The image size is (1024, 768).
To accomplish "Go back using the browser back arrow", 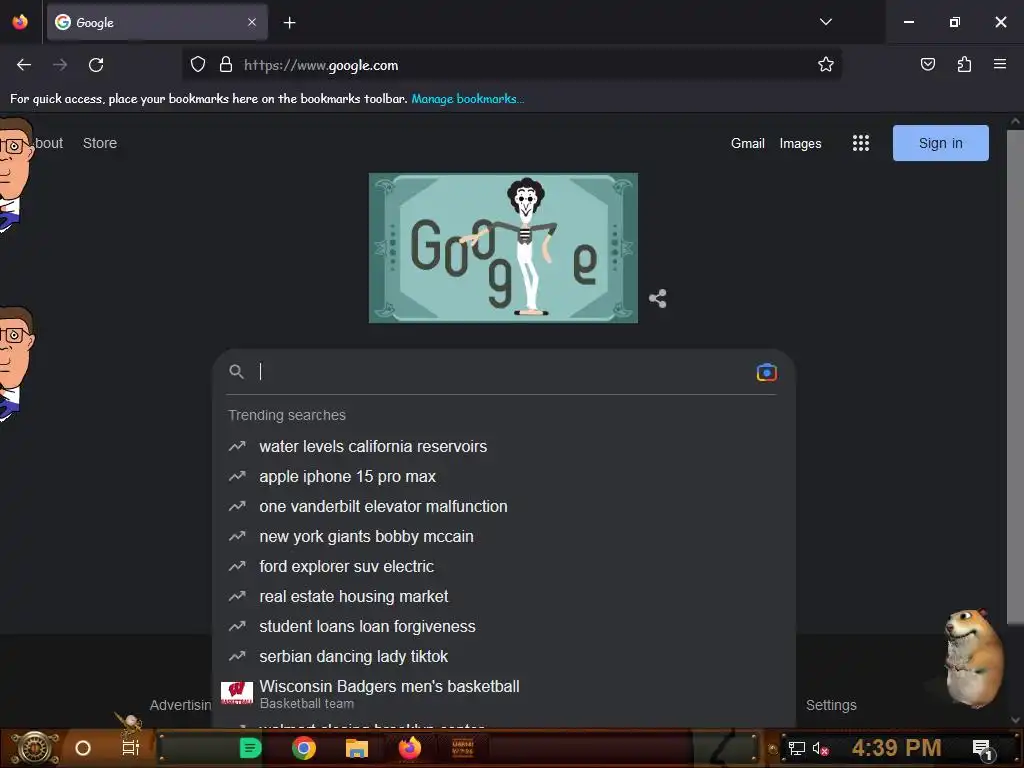I will point(24,65).
